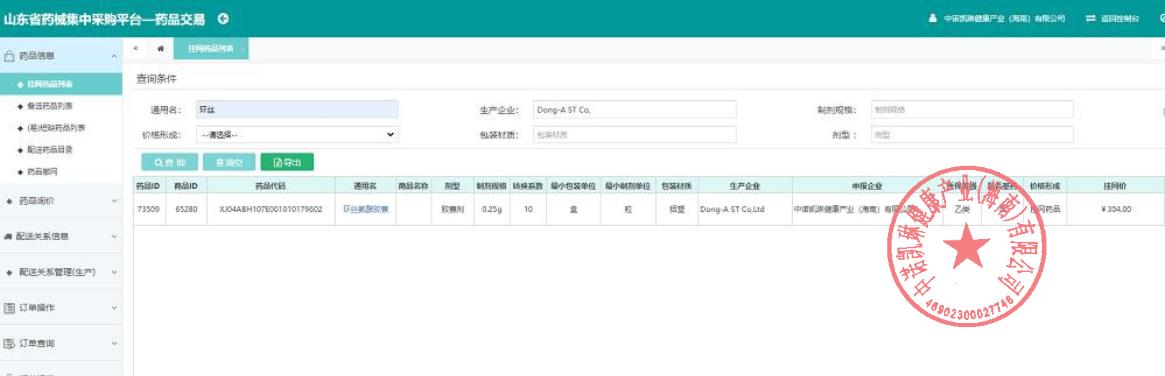Screen dimensions: 1165x376
Task: Open the user account icon in header
Action: (x=932, y=19)
